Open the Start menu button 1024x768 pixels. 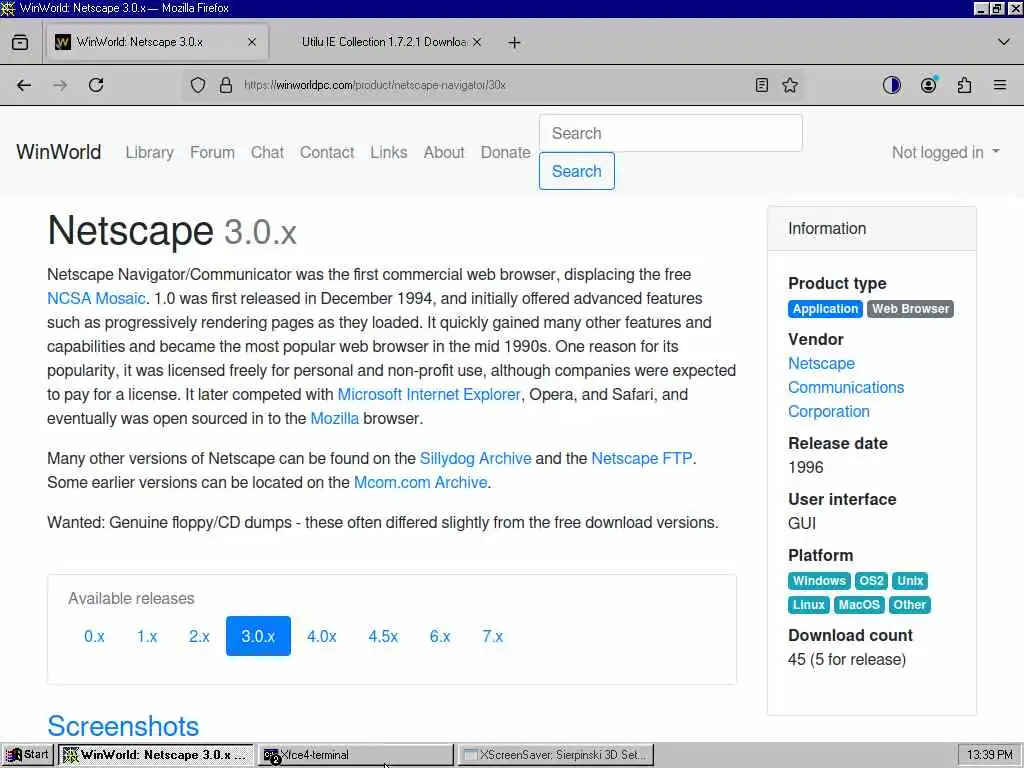point(27,755)
